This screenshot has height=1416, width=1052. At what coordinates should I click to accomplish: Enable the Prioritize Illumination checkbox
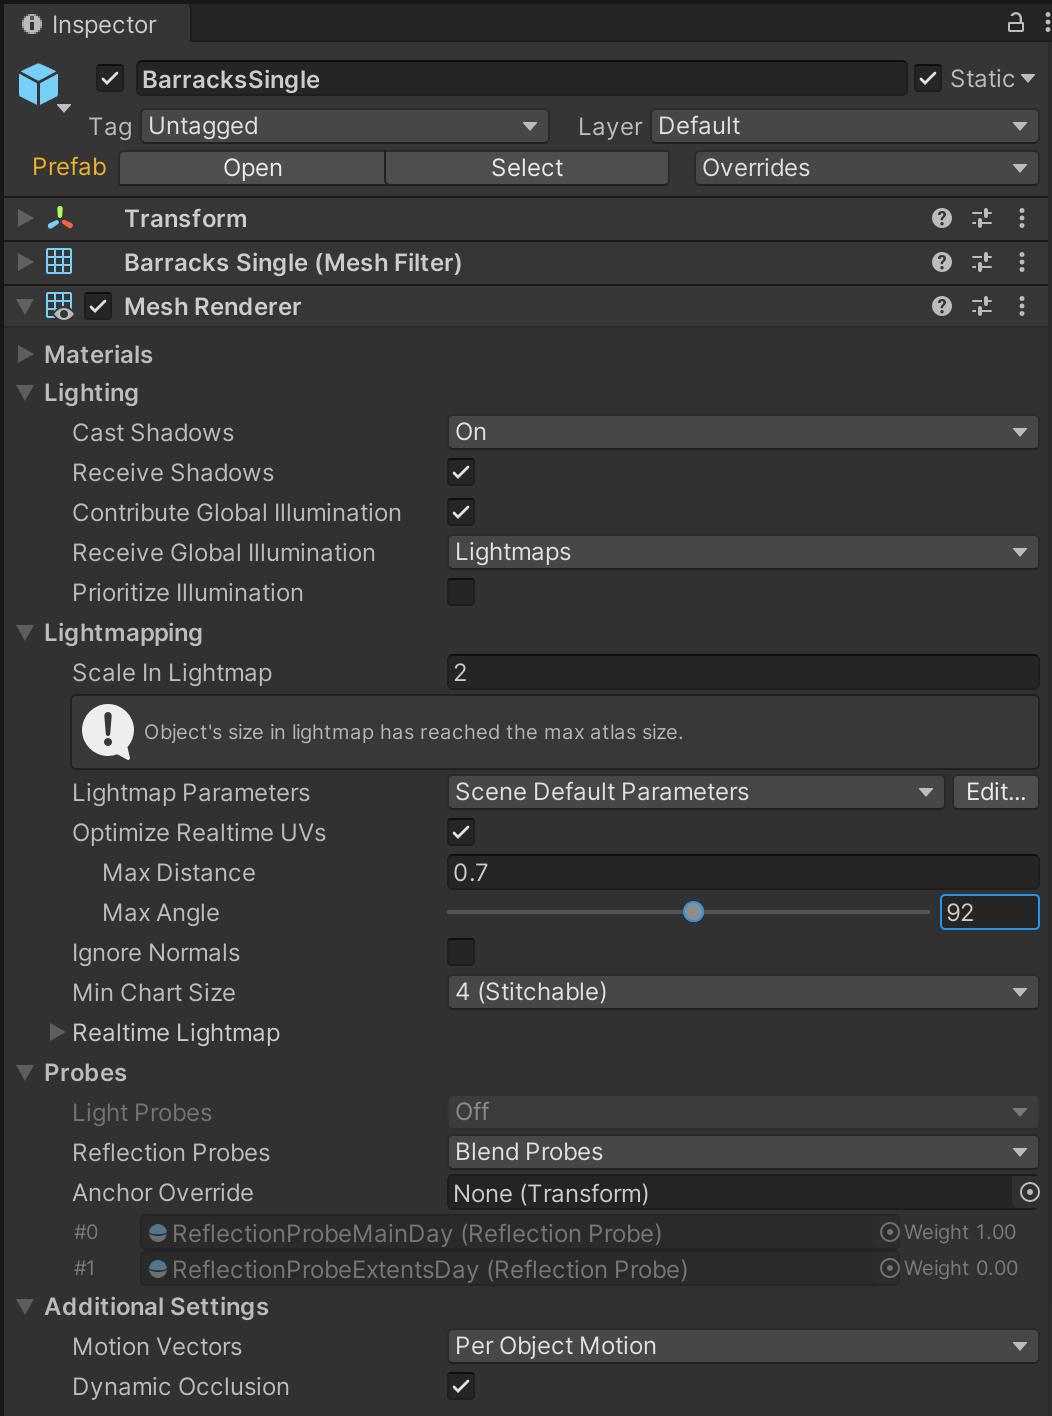(461, 592)
